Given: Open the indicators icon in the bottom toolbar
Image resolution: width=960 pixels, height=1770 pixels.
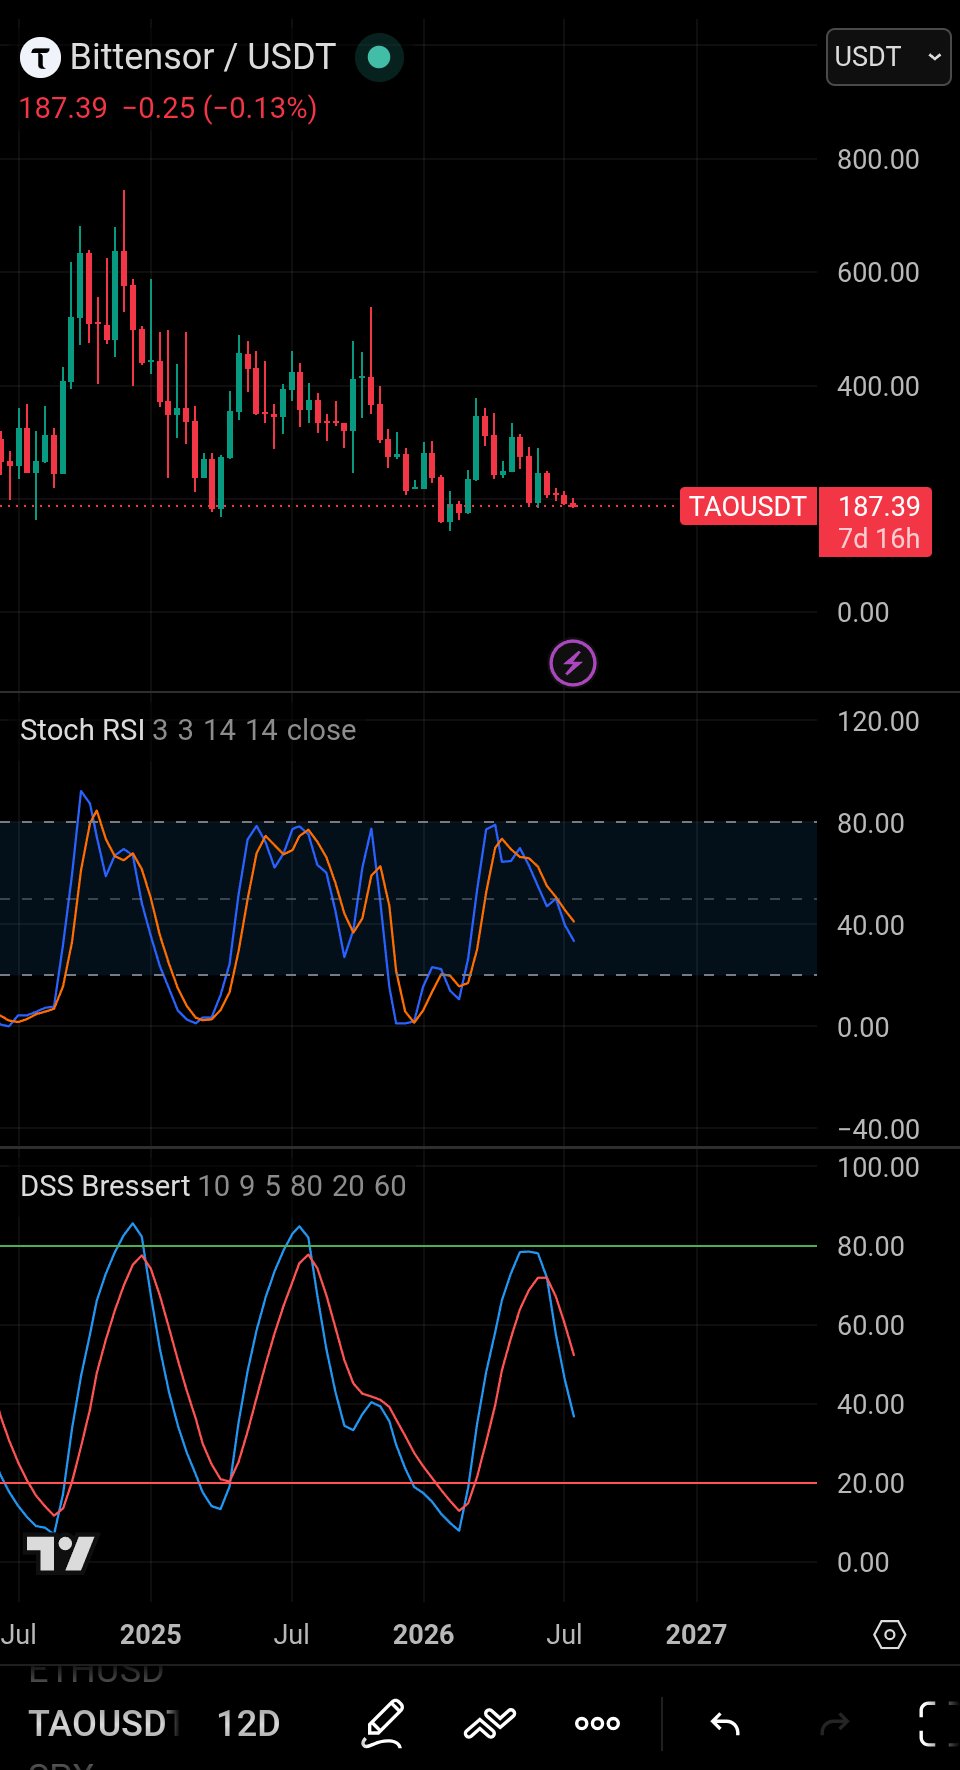Looking at the screenshot, I should click(490, 1723).
